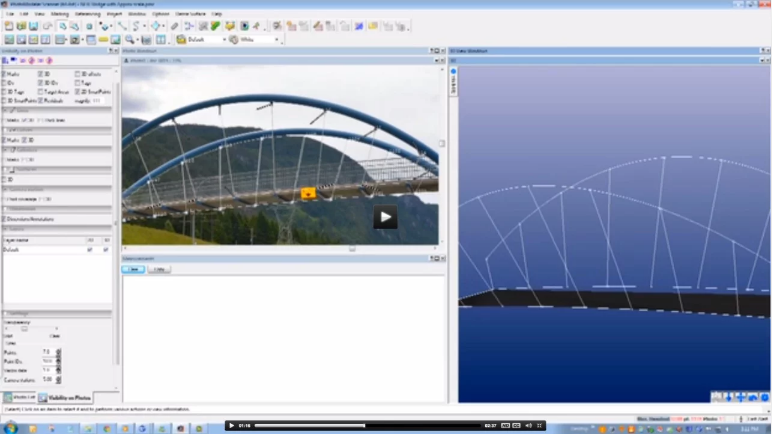Click the Save project disk icon
Screen dimensions: 772x434
click(33, 26)
